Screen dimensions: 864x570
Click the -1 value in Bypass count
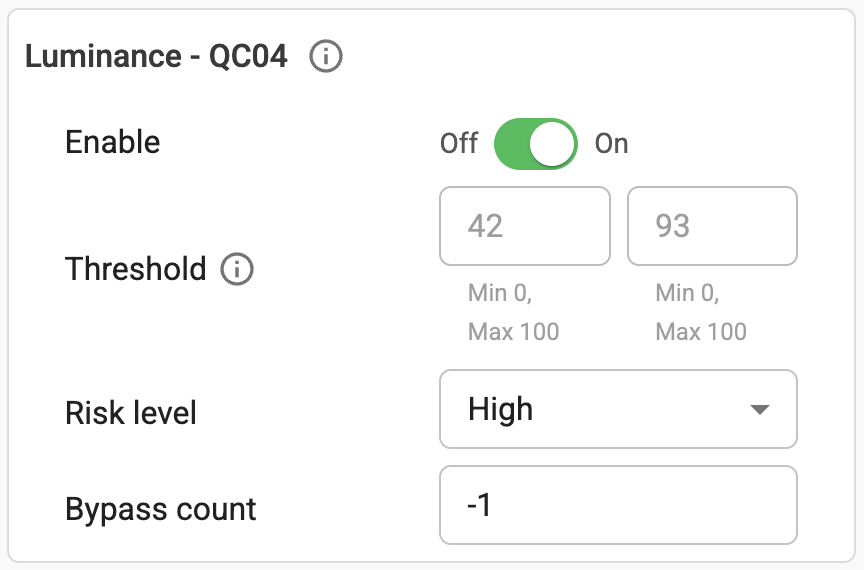[479, 506]
